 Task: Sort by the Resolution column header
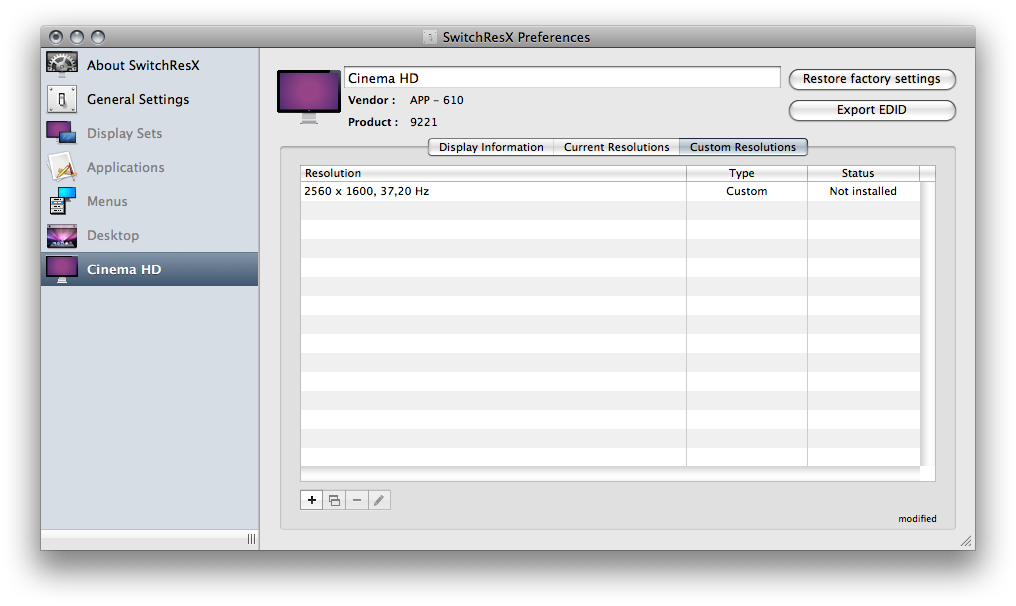pyautogui.click(x=493, y=173)
